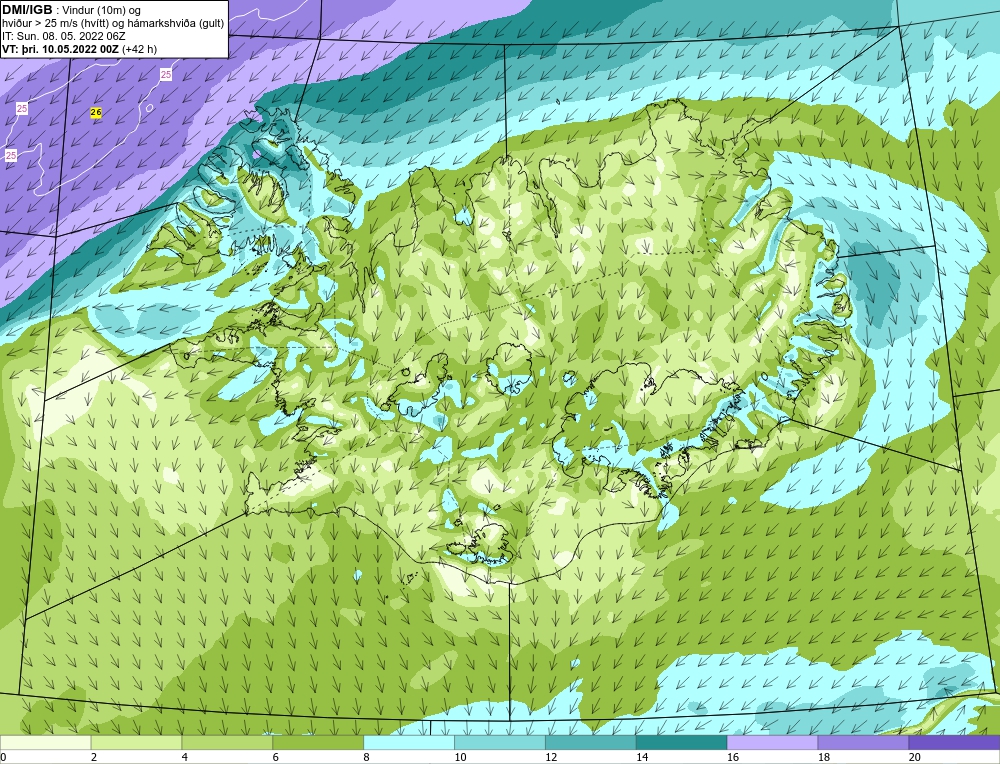Select the 10–12 m/s turquoise legend swatch
Viewport: 1000px width, 764px height.
coord(500,743)
